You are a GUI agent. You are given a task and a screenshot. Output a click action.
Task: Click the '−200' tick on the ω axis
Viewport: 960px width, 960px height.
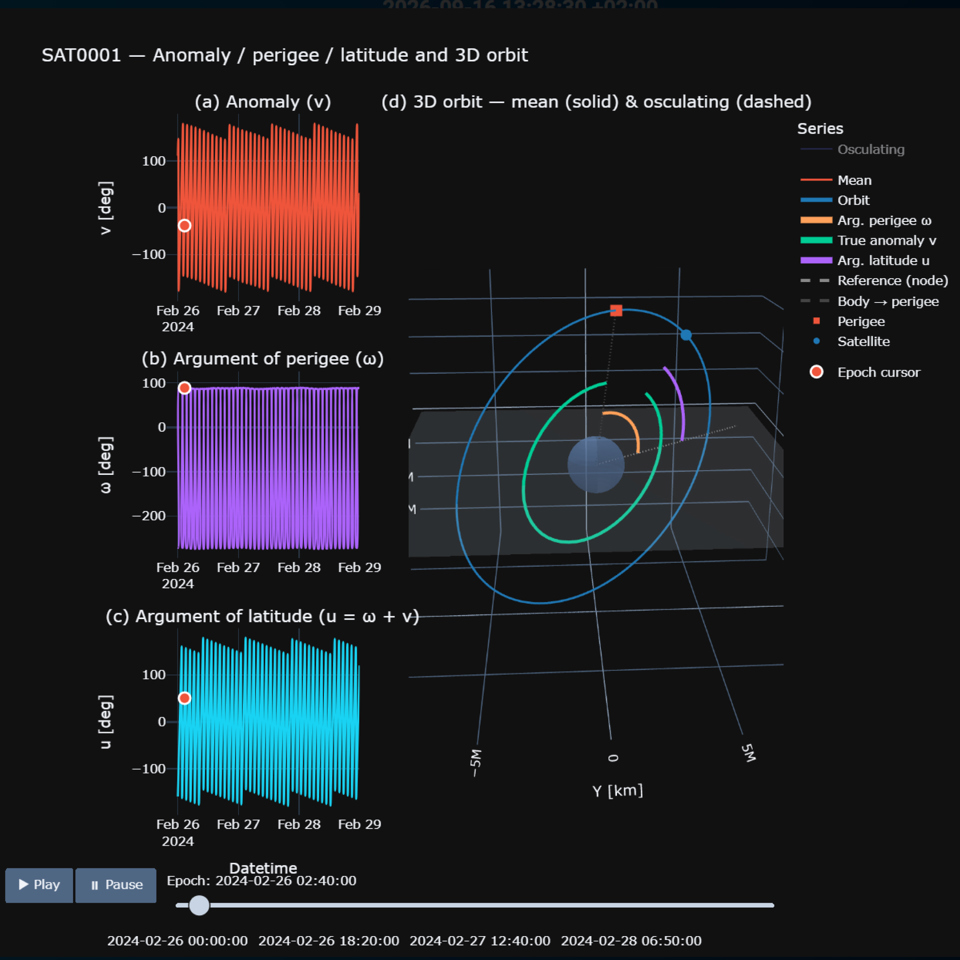(x=149, y=516)
